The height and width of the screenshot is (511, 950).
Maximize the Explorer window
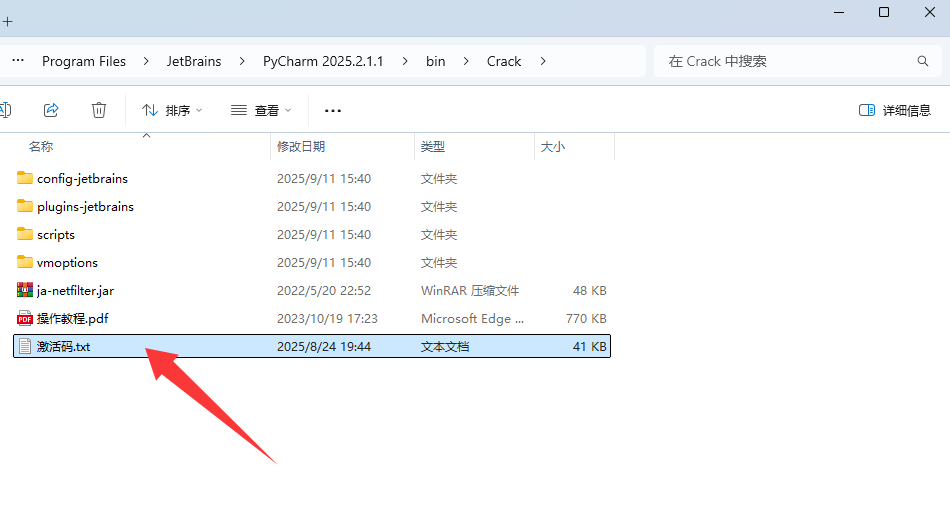click(x=884, y=12)
